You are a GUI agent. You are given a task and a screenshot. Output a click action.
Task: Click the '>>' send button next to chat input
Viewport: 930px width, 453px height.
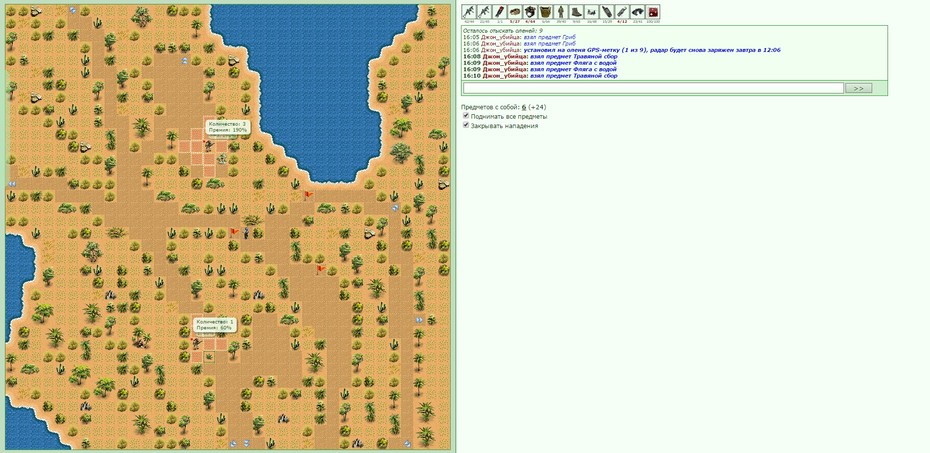(858, 88)
